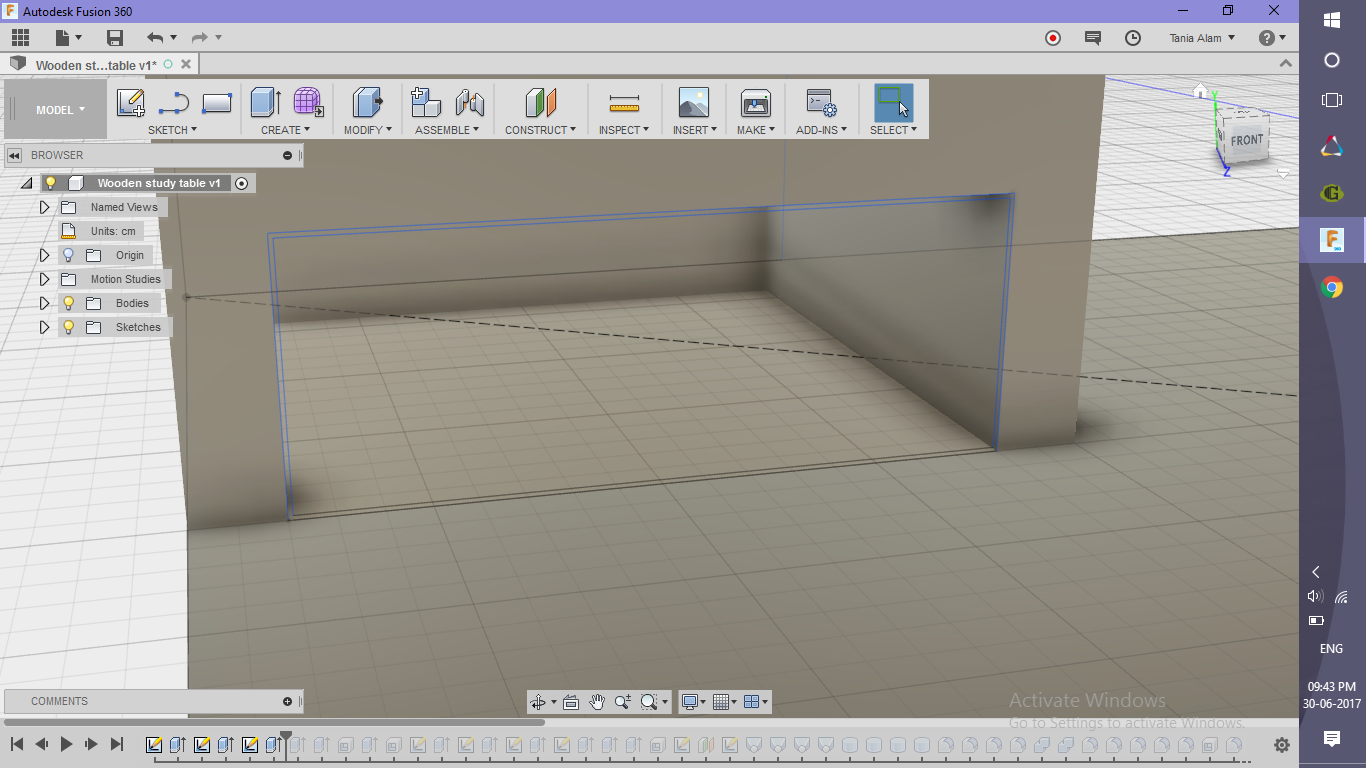Expand the Sketches folder

point(44,327)
